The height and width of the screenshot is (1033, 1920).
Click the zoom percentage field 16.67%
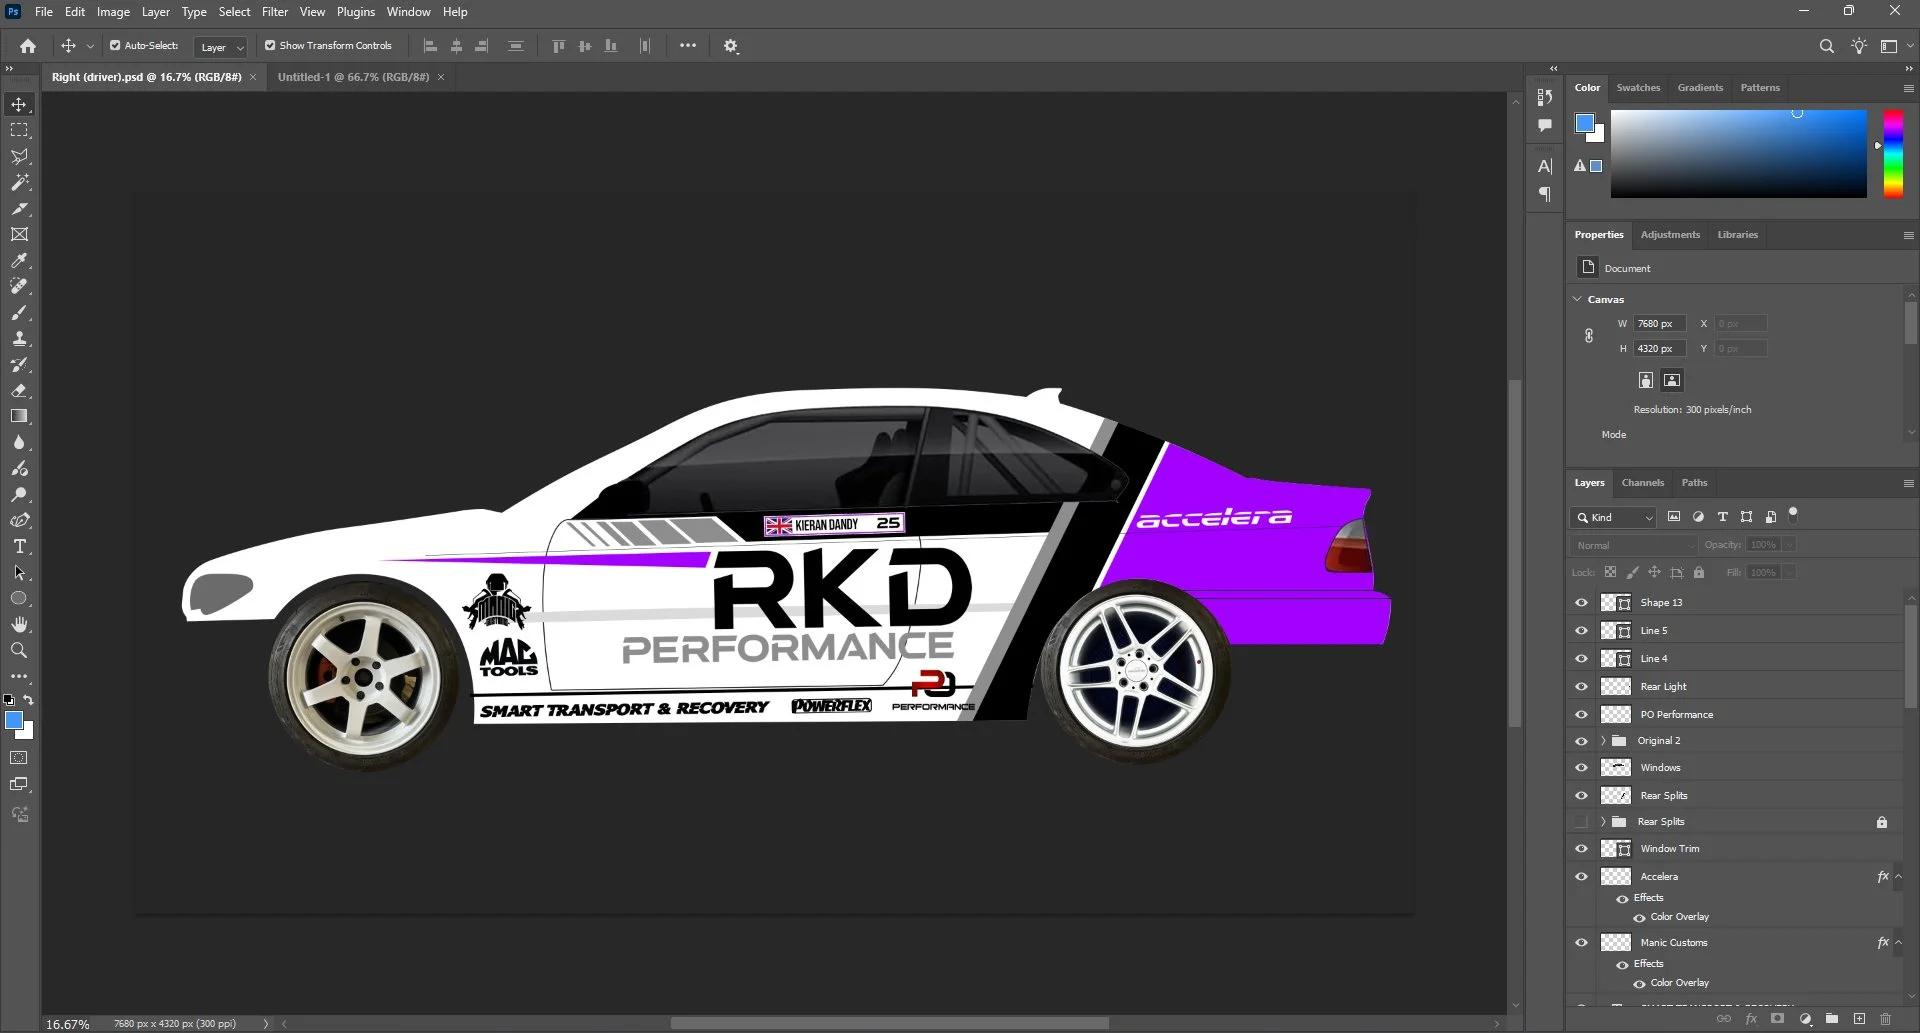coord(68,1024)
